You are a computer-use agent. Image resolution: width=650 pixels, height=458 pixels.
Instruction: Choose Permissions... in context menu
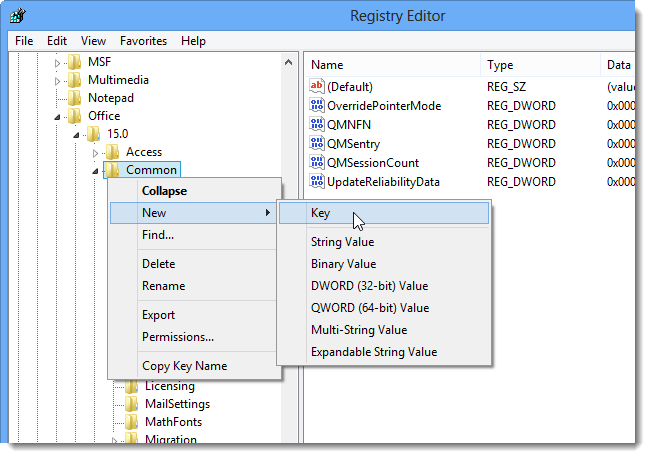pyautogui.click(x=178, y=337)
